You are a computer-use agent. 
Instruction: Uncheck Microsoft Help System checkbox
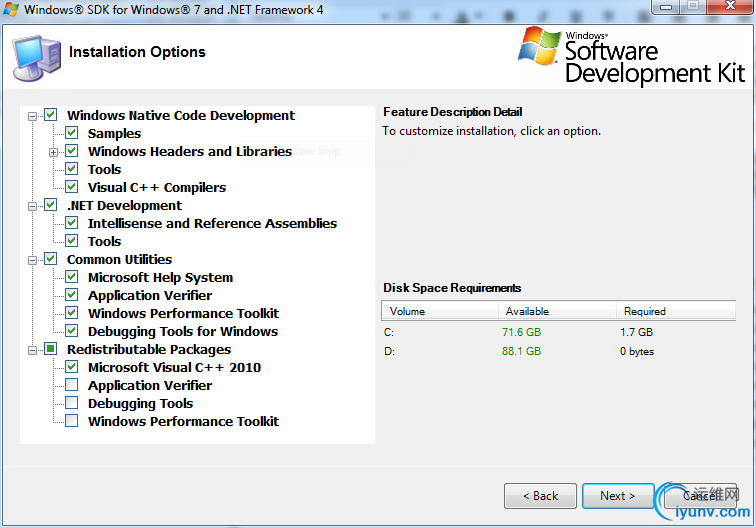point(71,277)
